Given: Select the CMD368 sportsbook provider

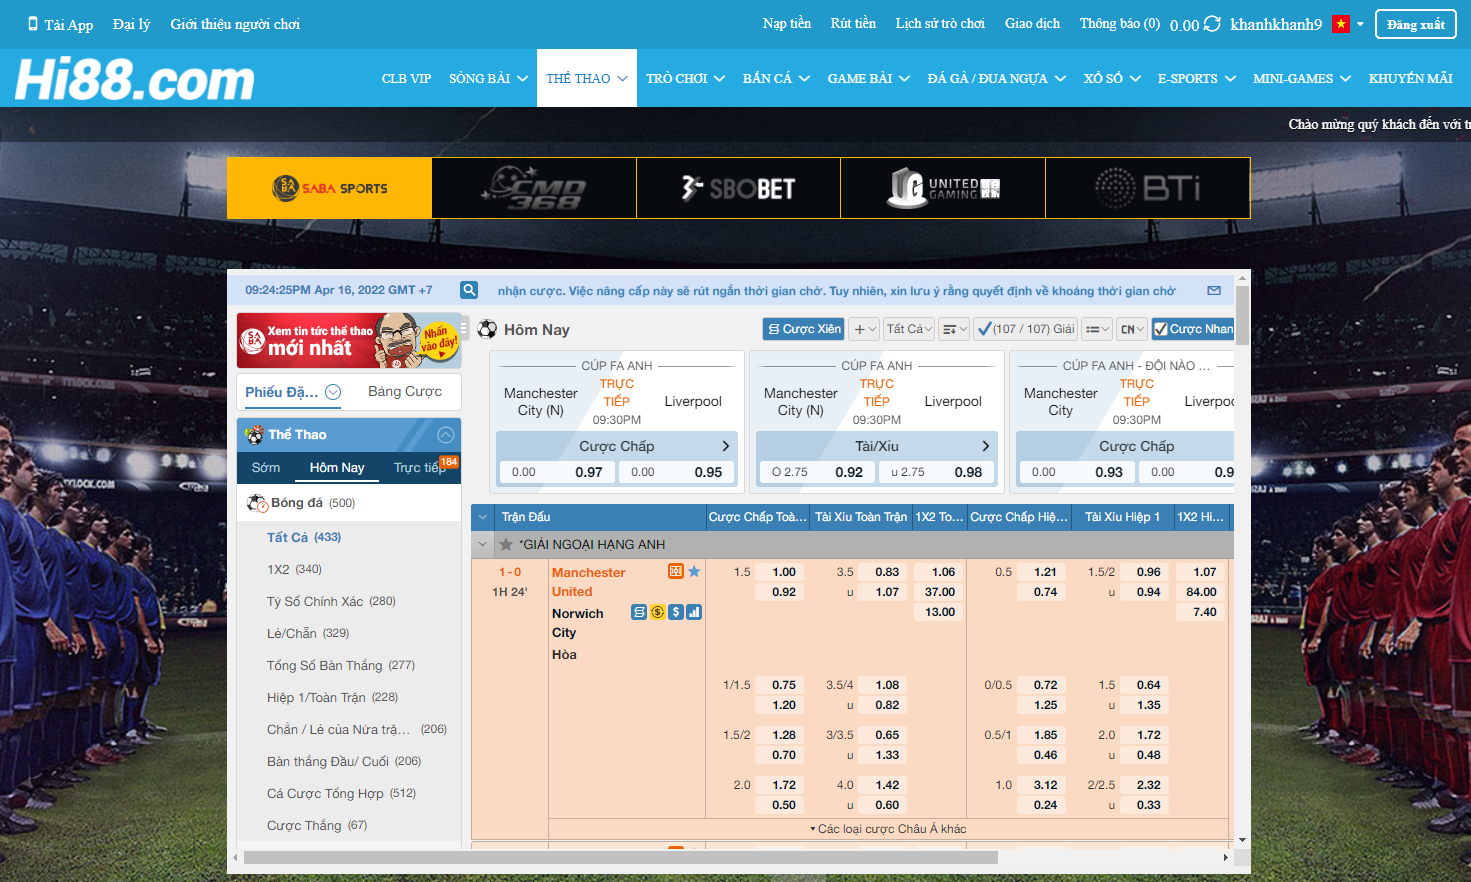Looking at the screenshot, I should tap(534, 188).
